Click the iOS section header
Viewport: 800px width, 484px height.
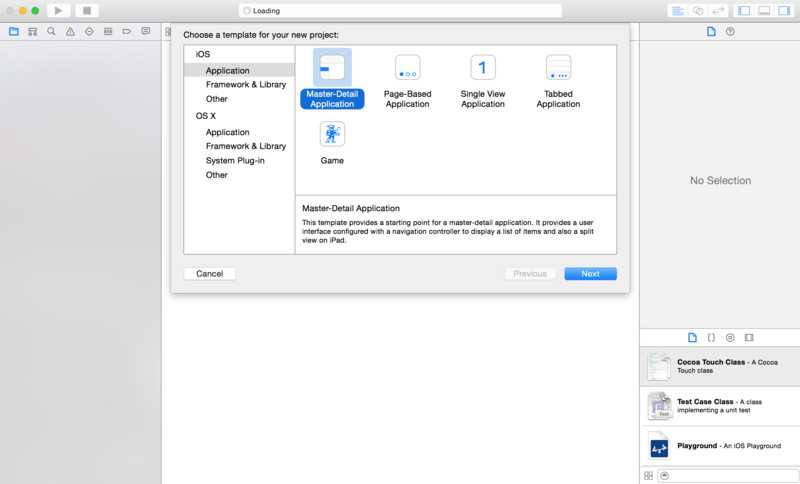(x=203, y=54)
